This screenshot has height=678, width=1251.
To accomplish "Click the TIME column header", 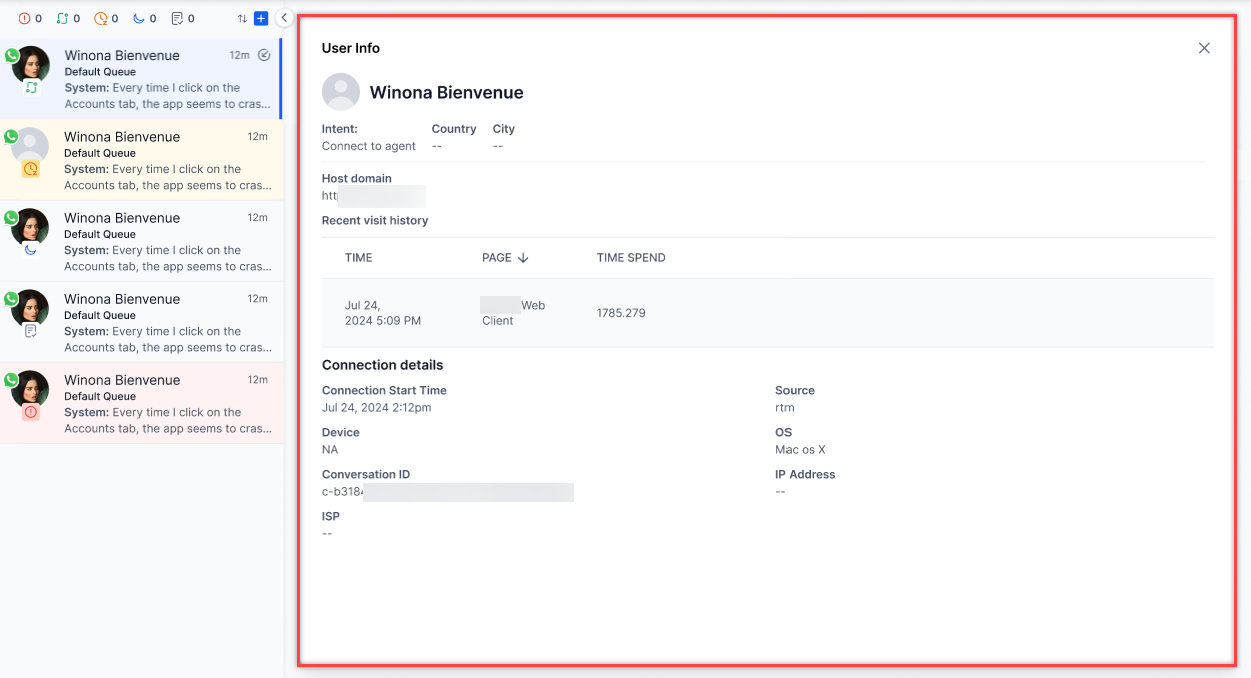I will click(358, 258).
